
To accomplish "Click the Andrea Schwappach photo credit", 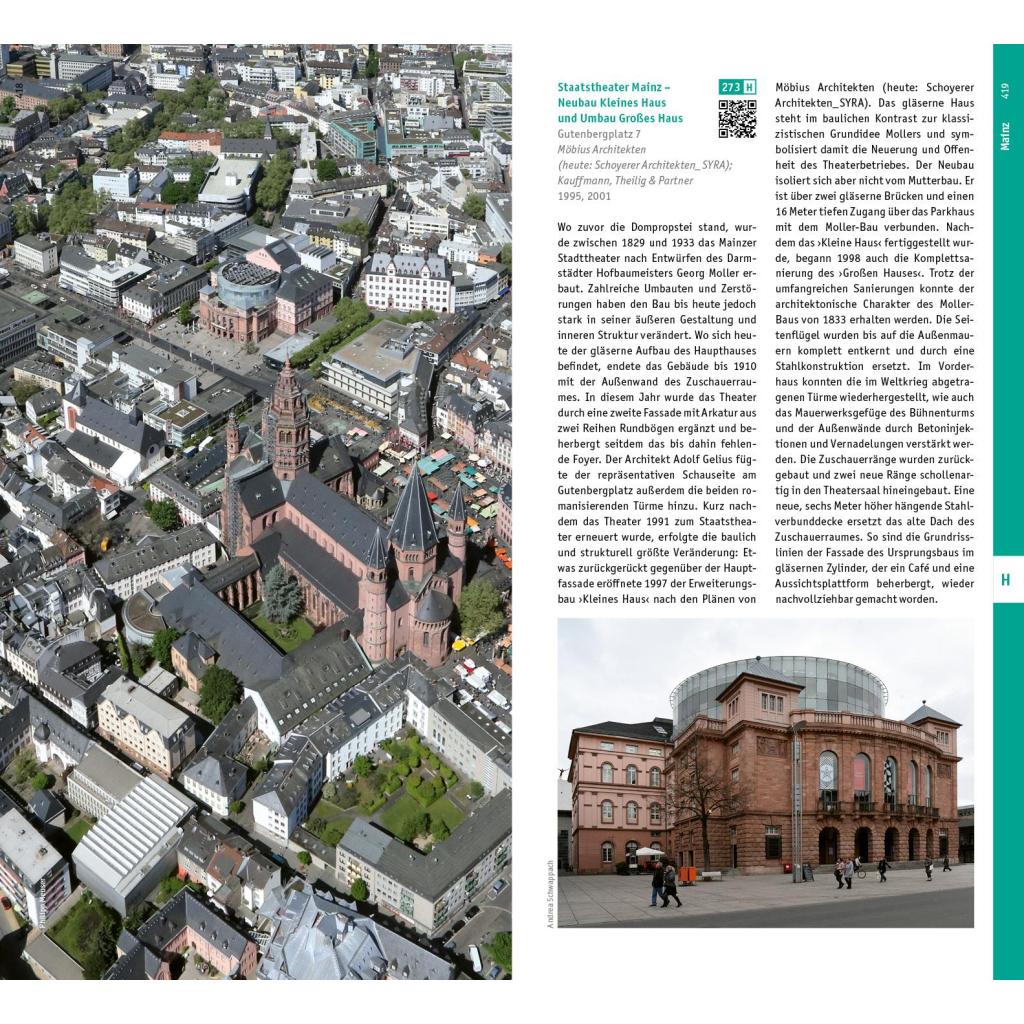I will (550, 892).
